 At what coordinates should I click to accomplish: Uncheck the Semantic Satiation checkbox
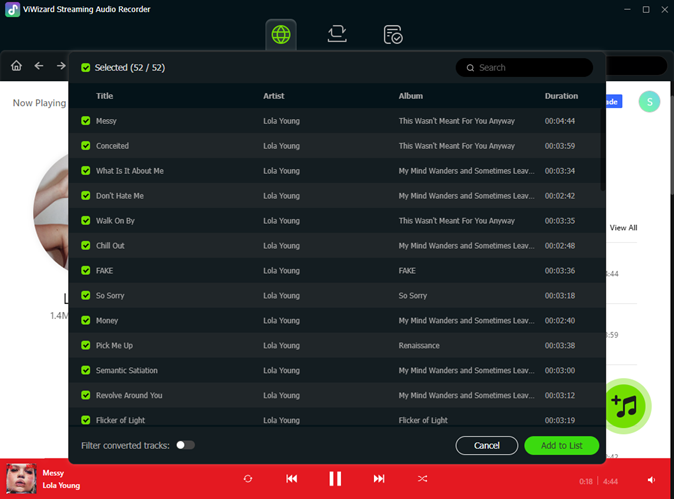coord(86,370)
